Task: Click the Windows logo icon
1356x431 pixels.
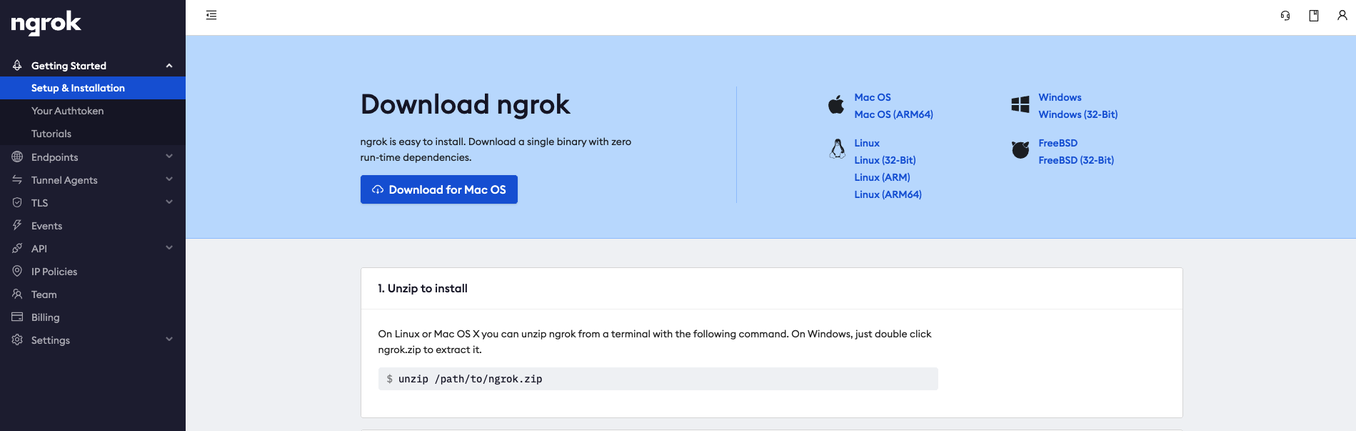Action: 1020,105
